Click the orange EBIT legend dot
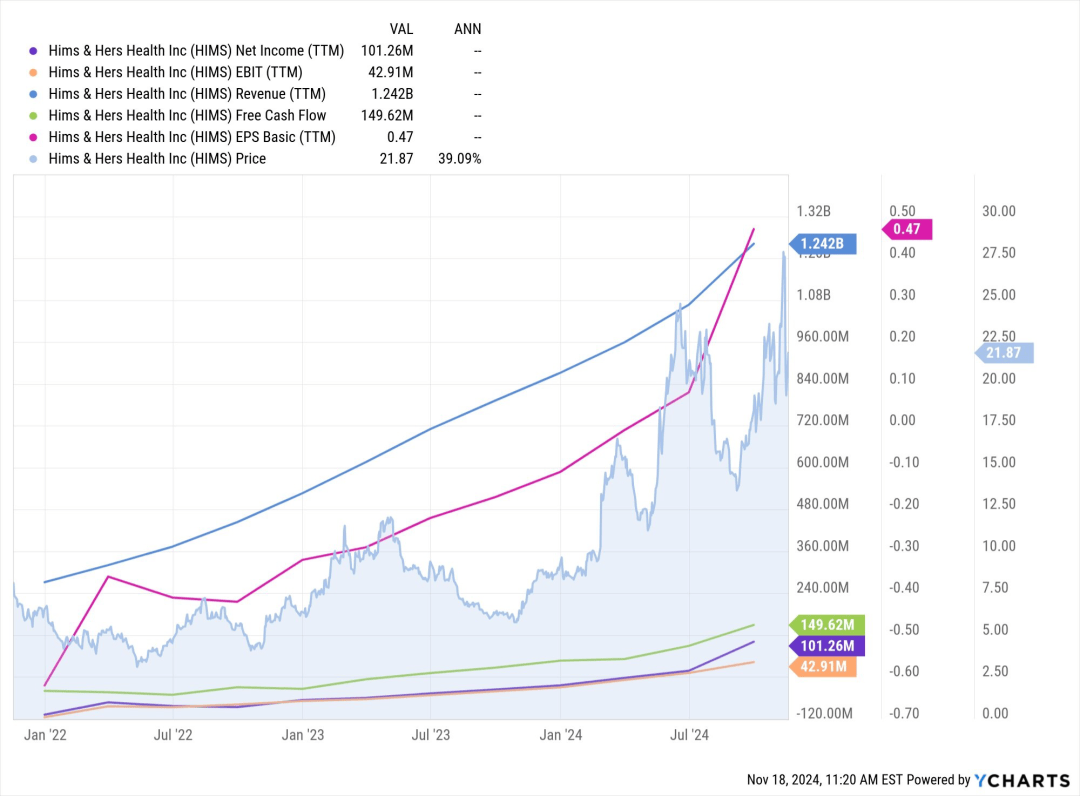 pos(33,72)
